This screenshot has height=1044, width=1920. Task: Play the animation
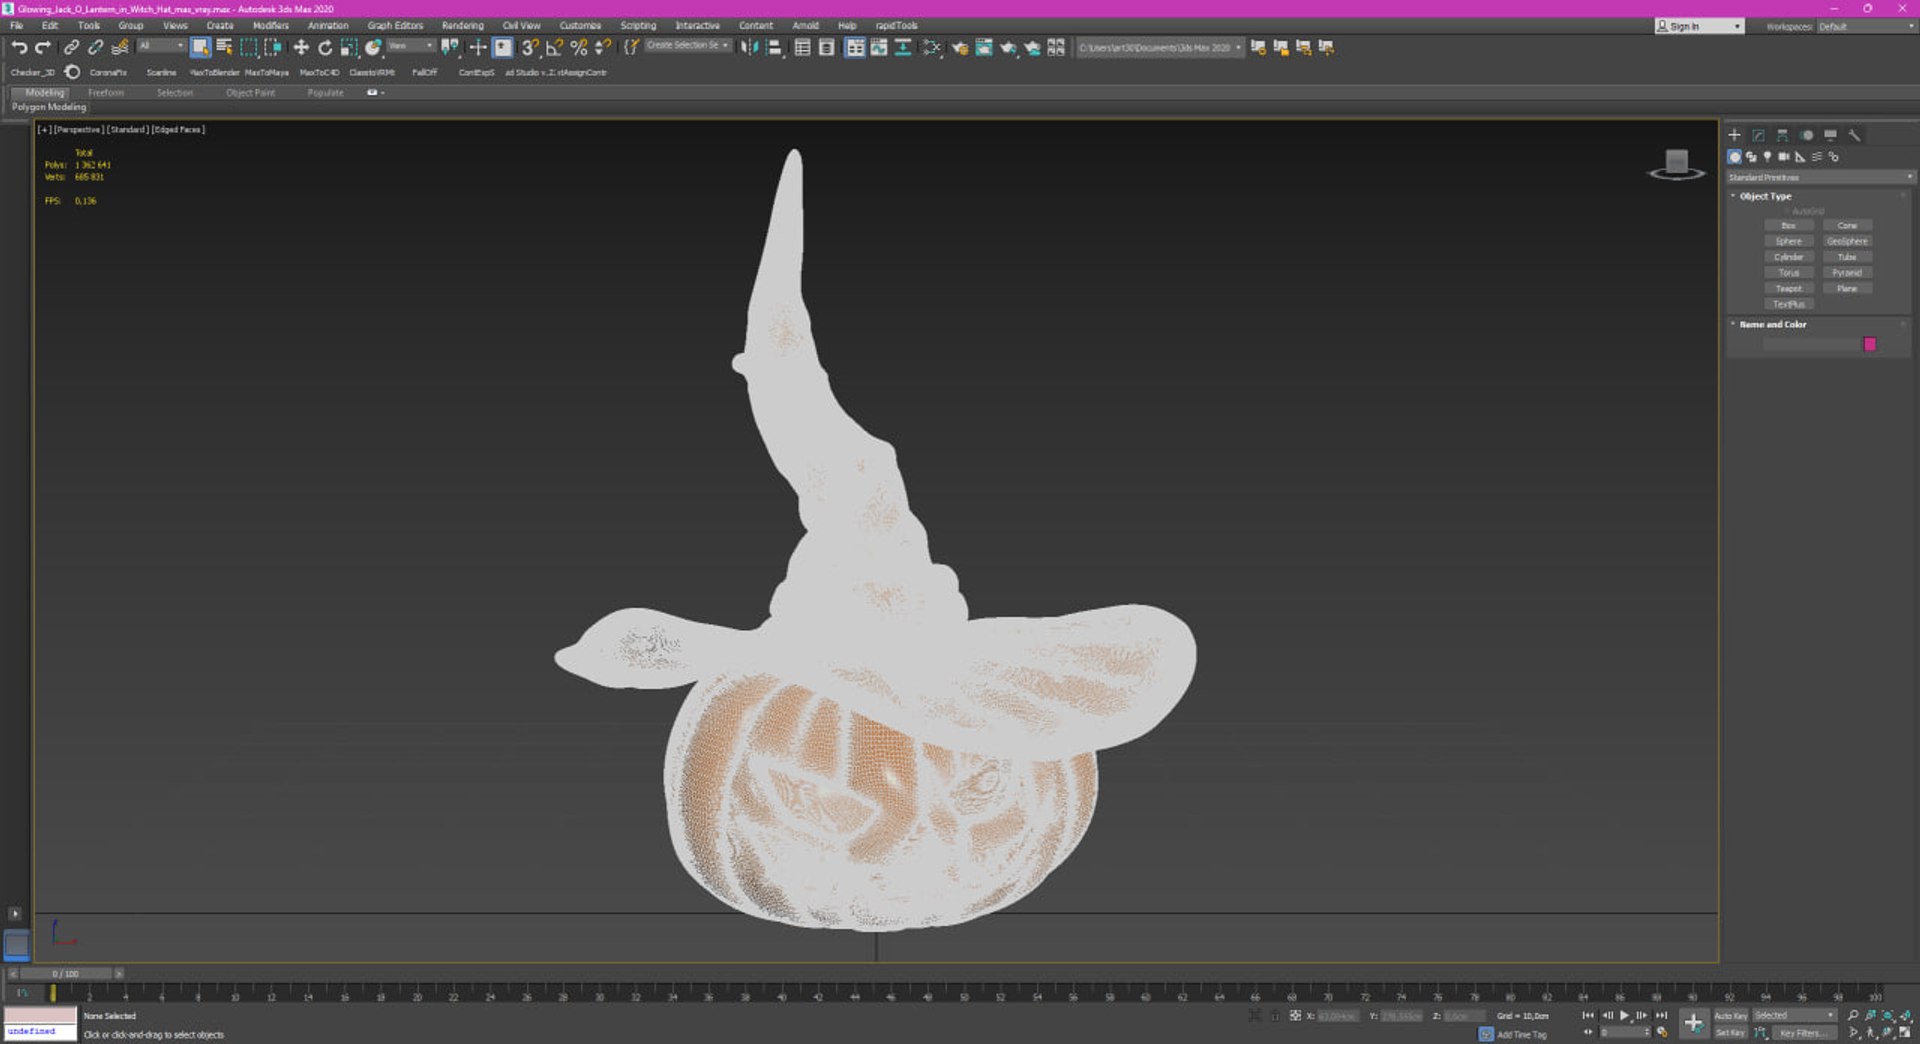coord(1624,1016)
